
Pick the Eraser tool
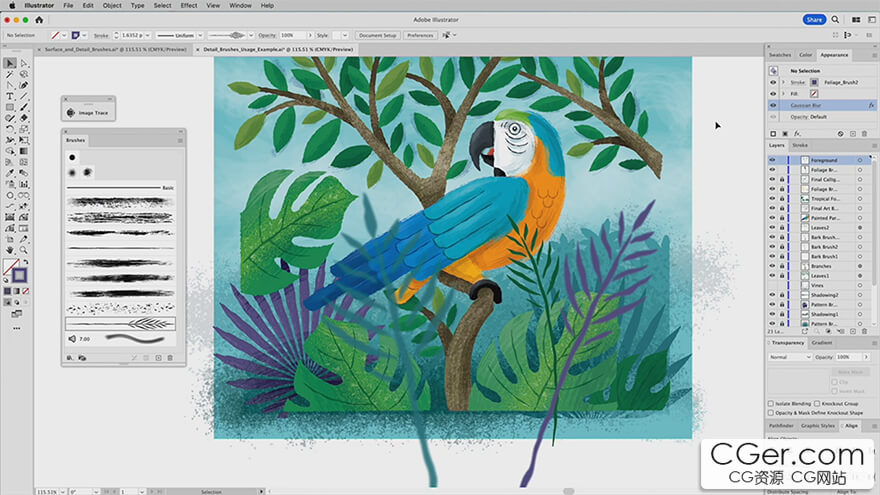point(24,118)
